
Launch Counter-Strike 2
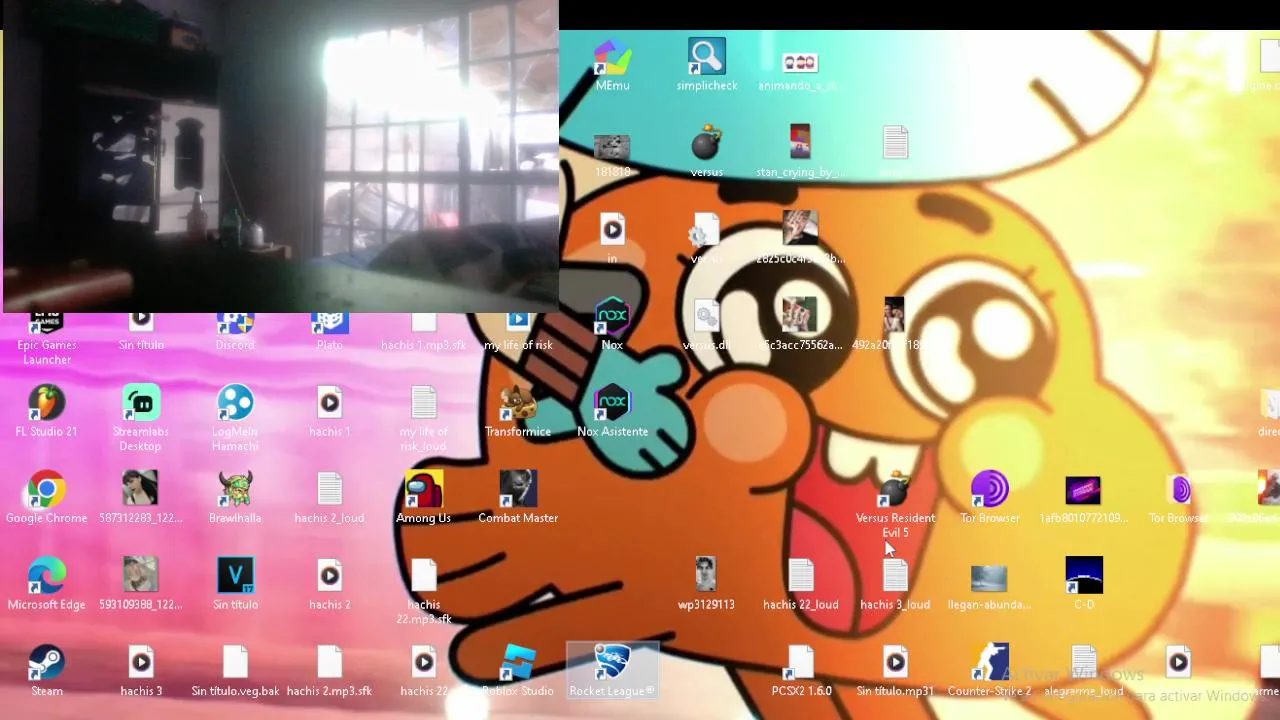[x=989, y=671]
